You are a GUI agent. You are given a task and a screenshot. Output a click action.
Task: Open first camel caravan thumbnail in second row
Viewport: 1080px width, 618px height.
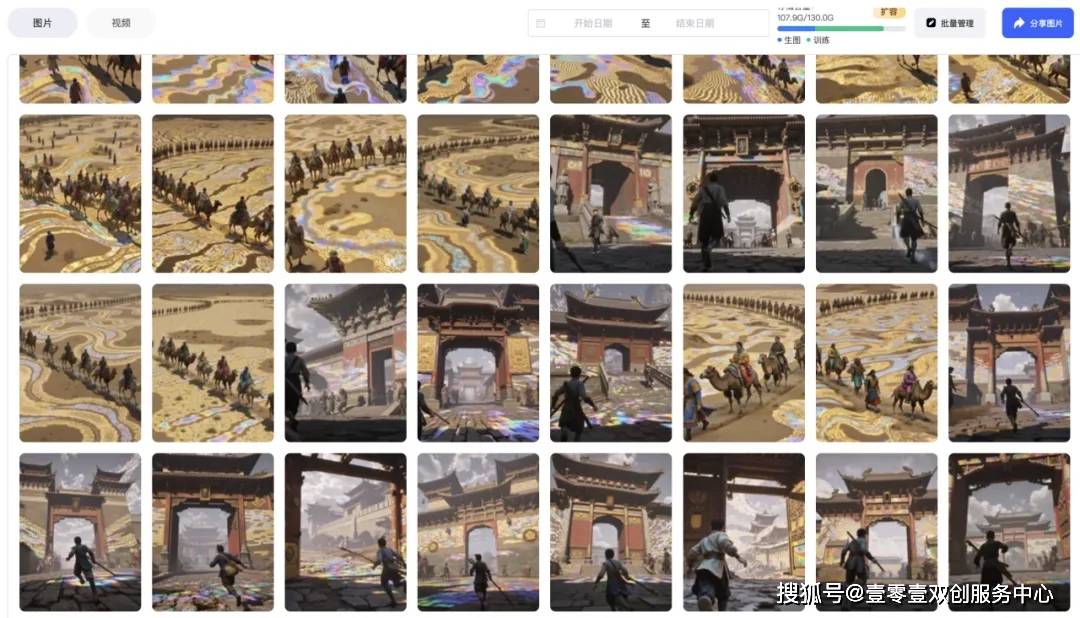coord(80,193)
